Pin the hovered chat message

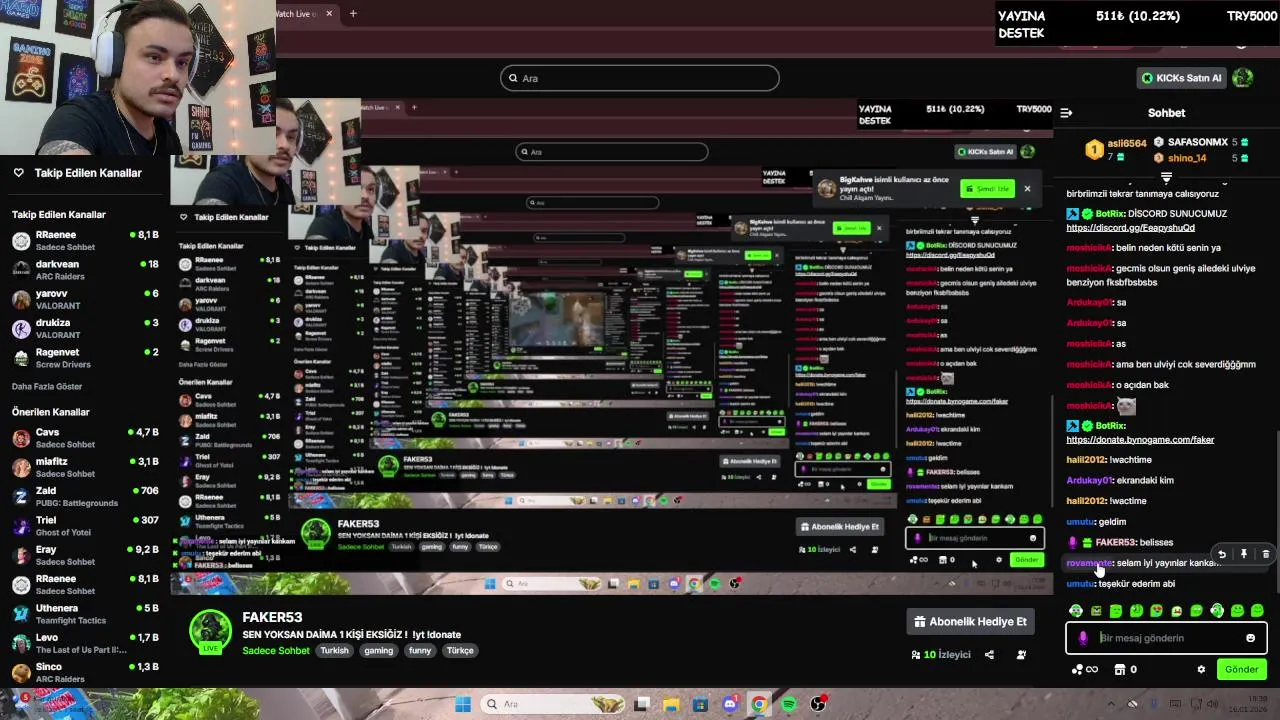(x=1244, y=554)
